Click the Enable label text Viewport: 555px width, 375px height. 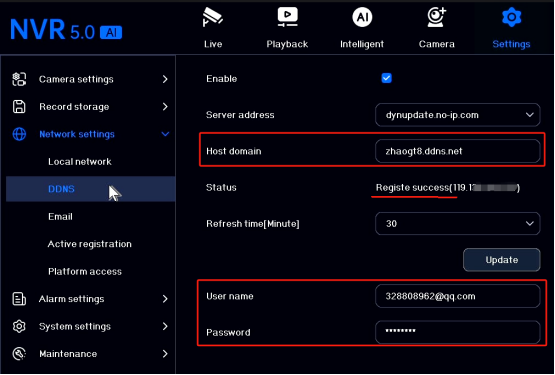pyautogui.click(x=222, y=79)
